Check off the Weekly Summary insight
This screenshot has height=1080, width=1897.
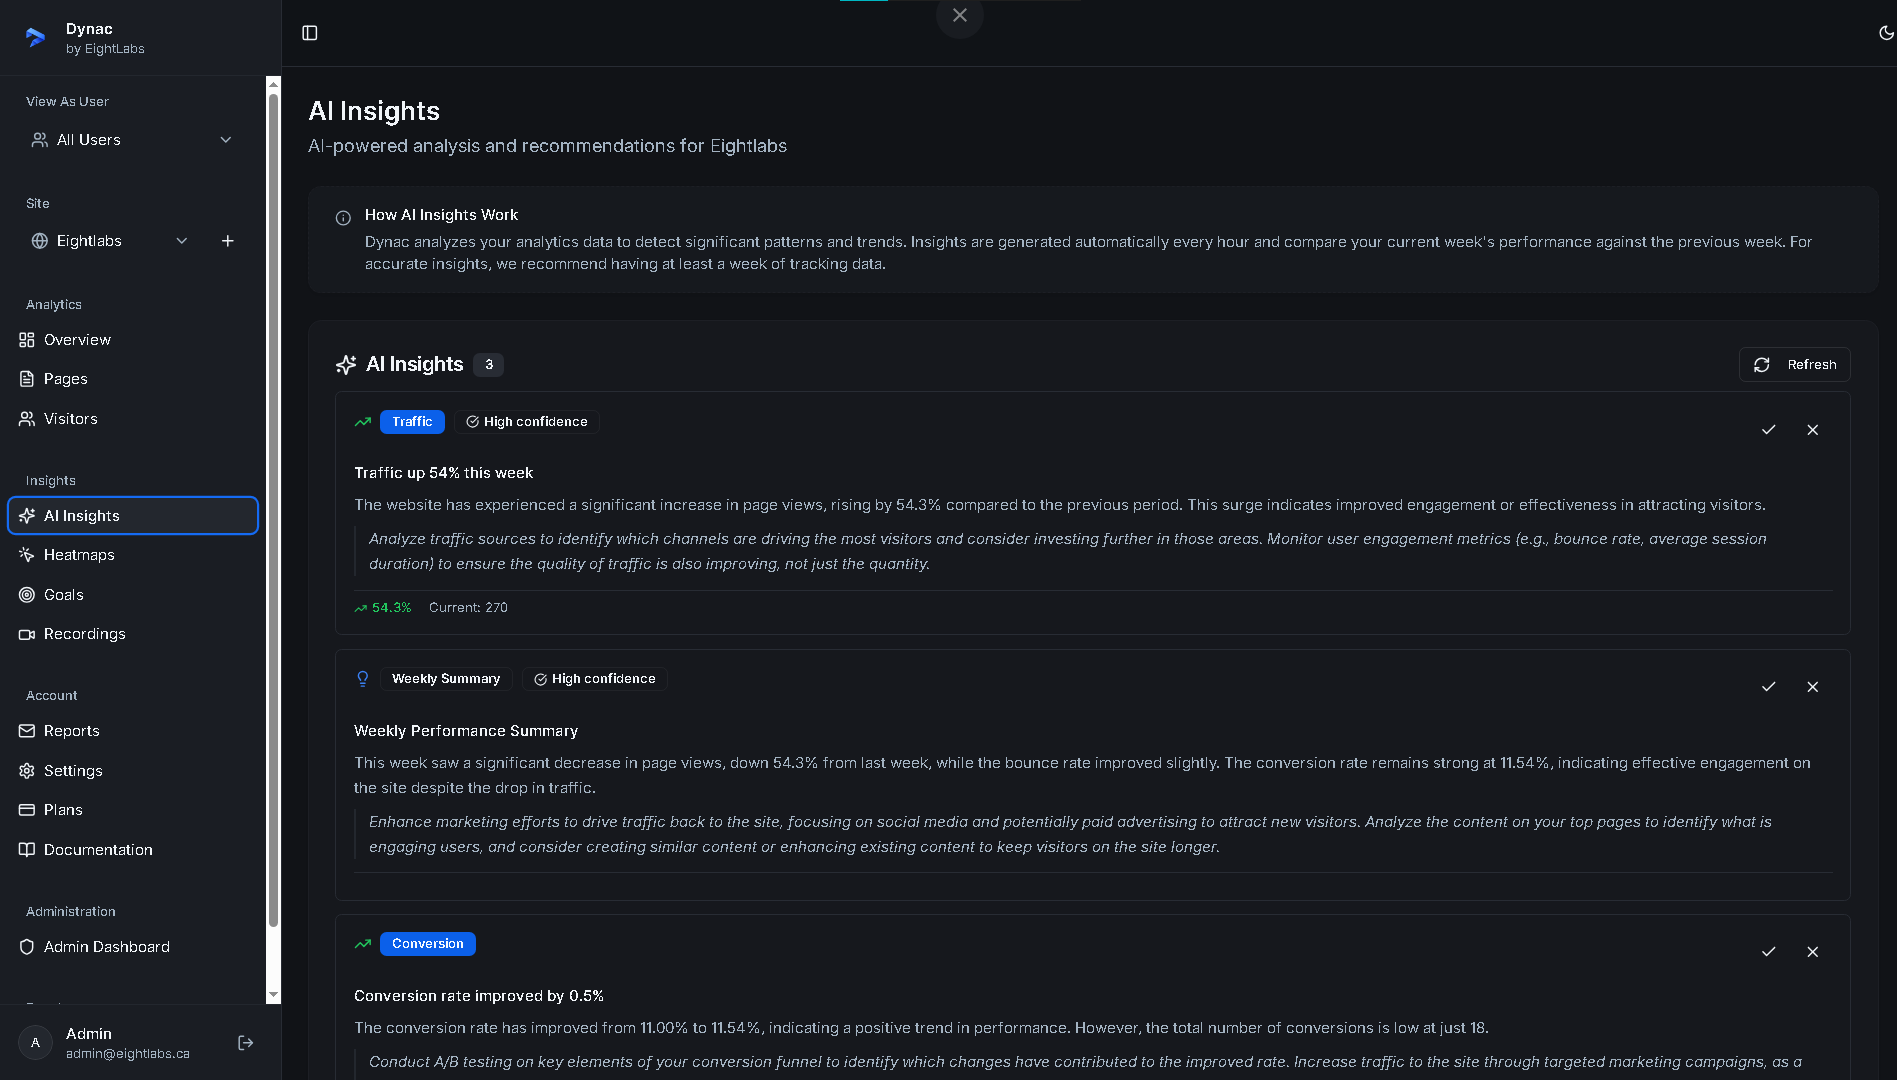pyautogui.click(x=1768, y=687)
